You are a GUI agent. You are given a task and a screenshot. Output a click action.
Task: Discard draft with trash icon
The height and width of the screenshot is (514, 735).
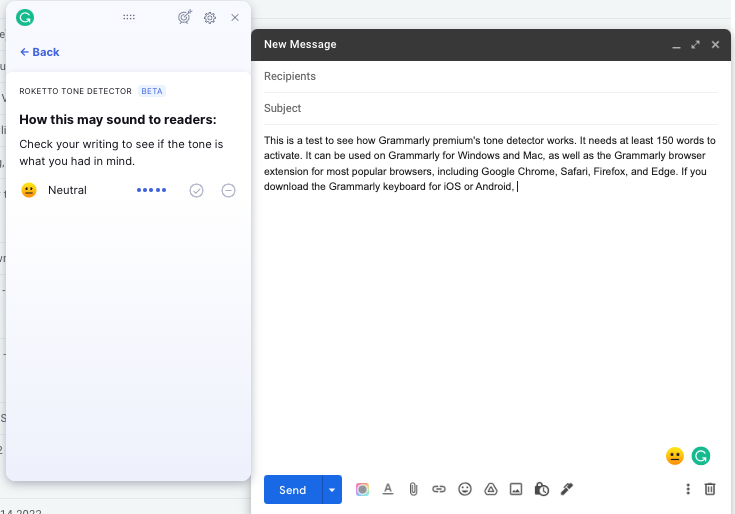(710, 489)
